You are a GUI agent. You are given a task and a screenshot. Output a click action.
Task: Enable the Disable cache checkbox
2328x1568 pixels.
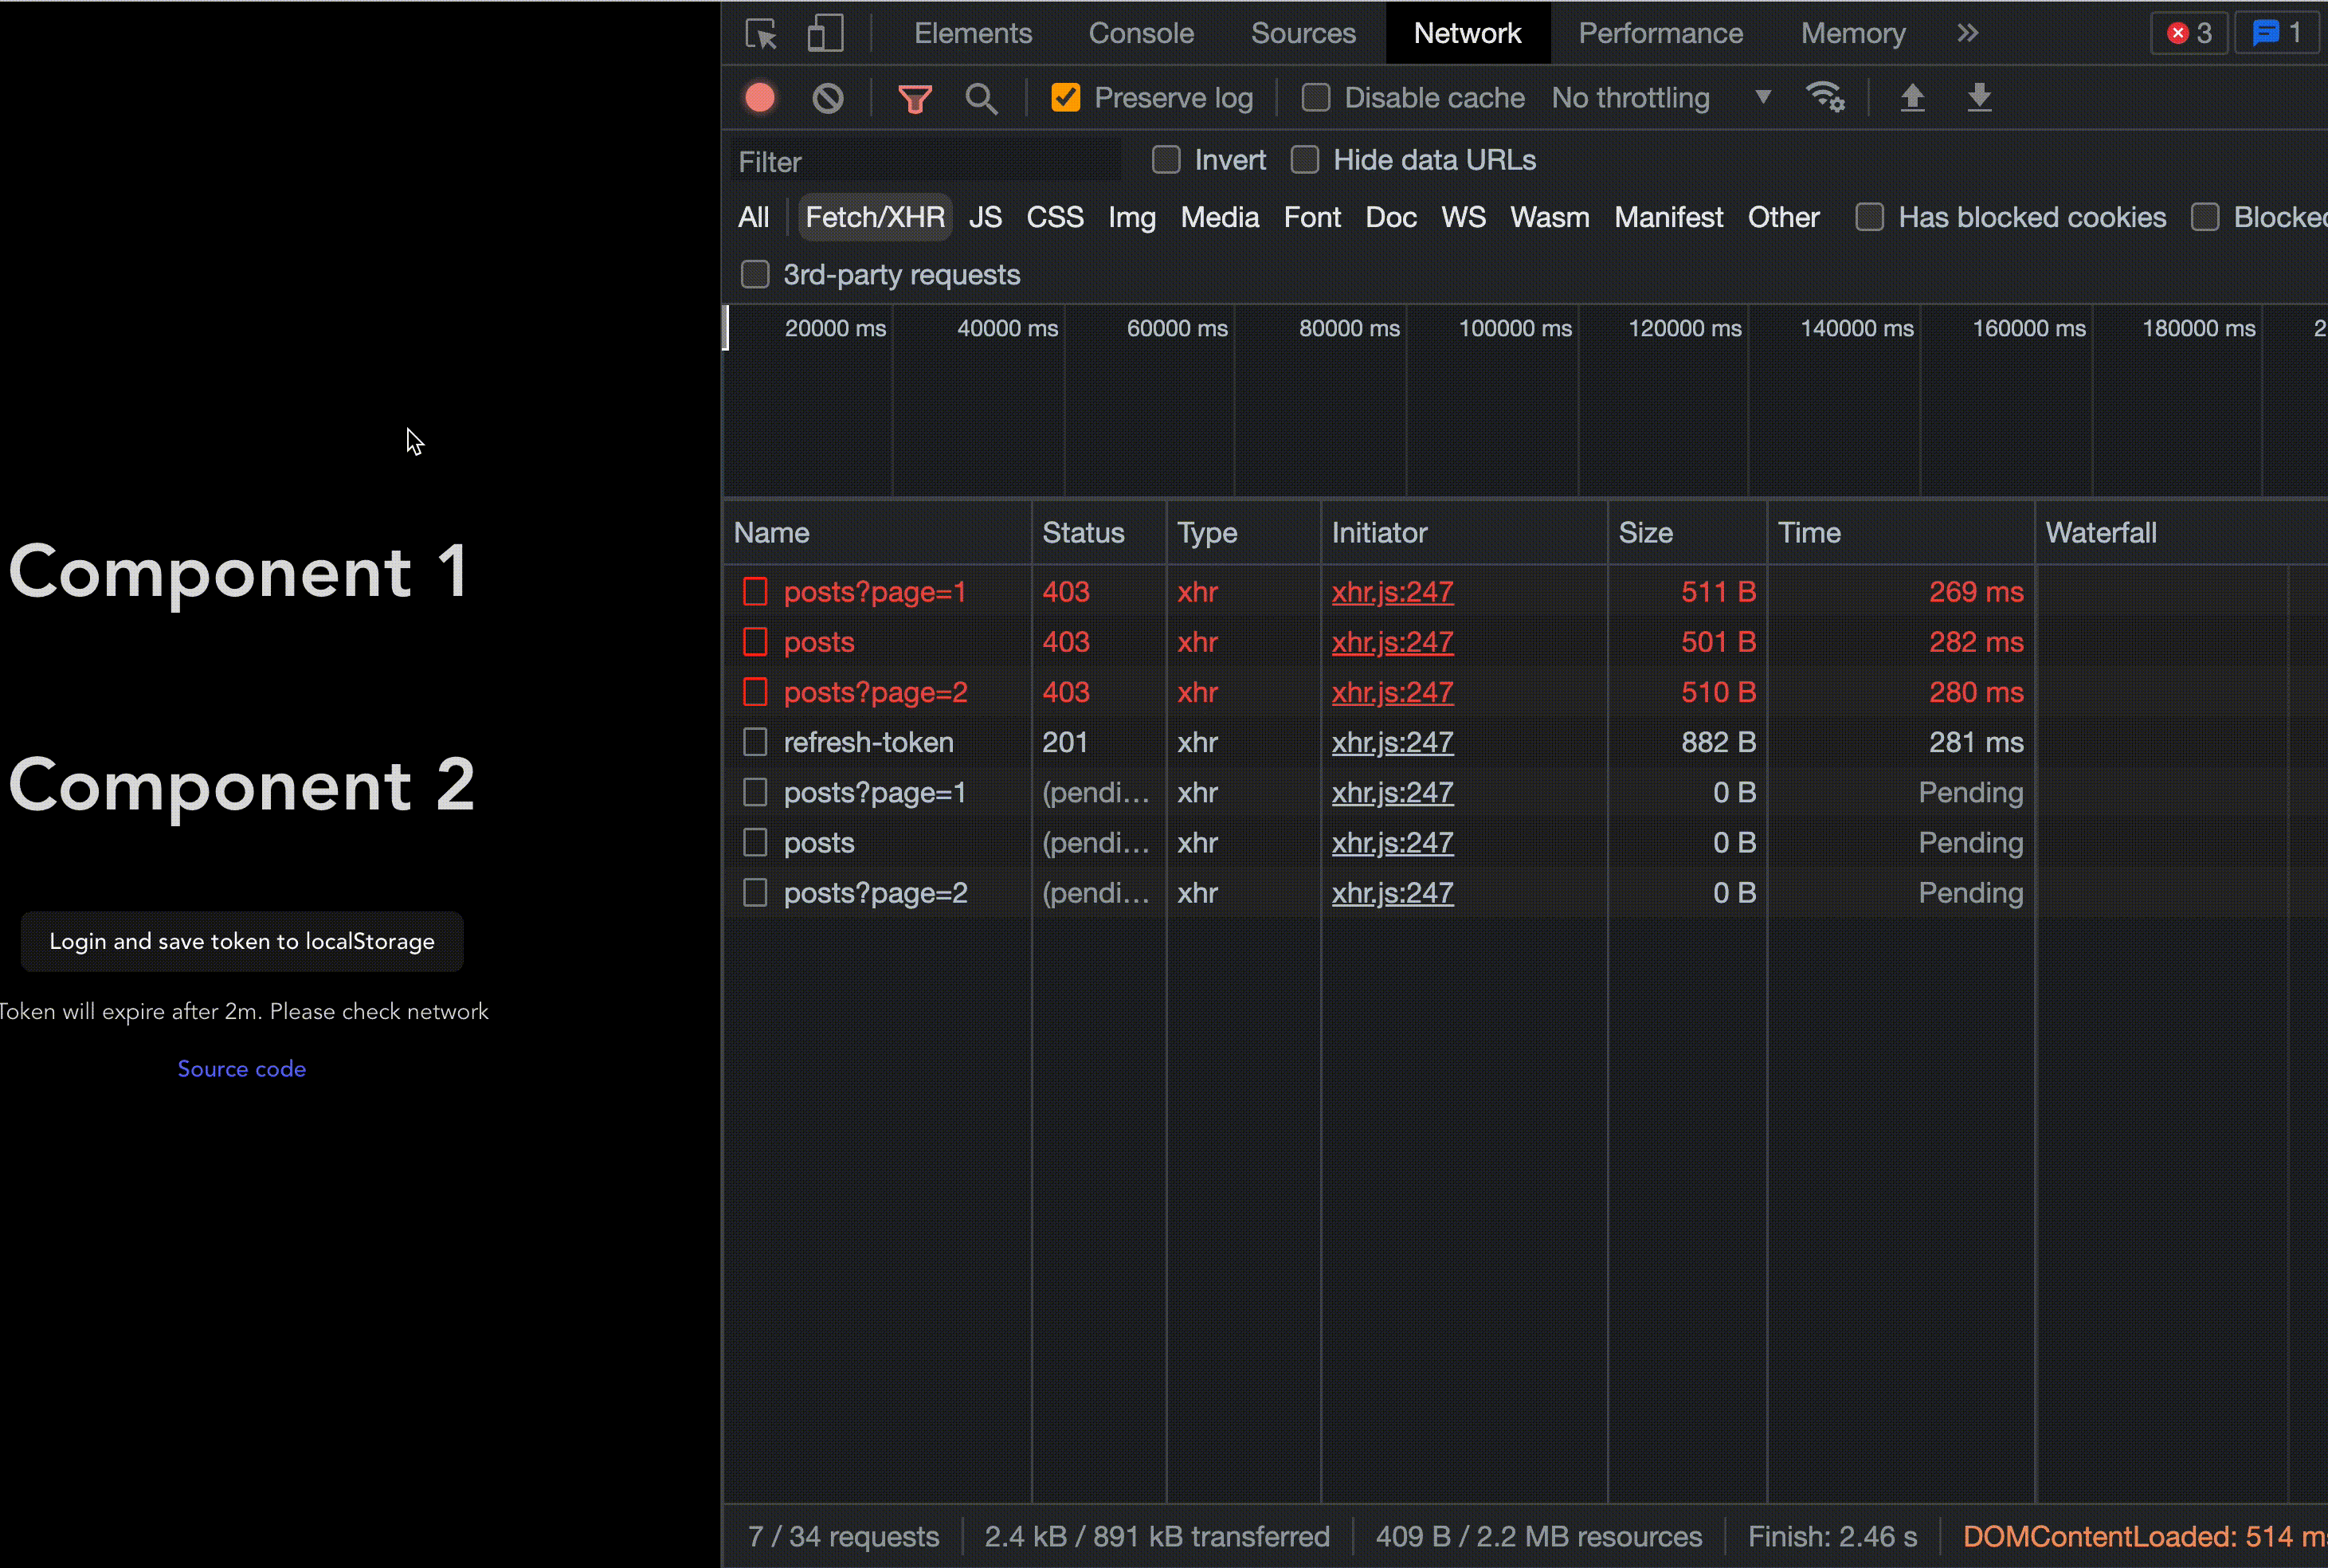[1315, 98]
